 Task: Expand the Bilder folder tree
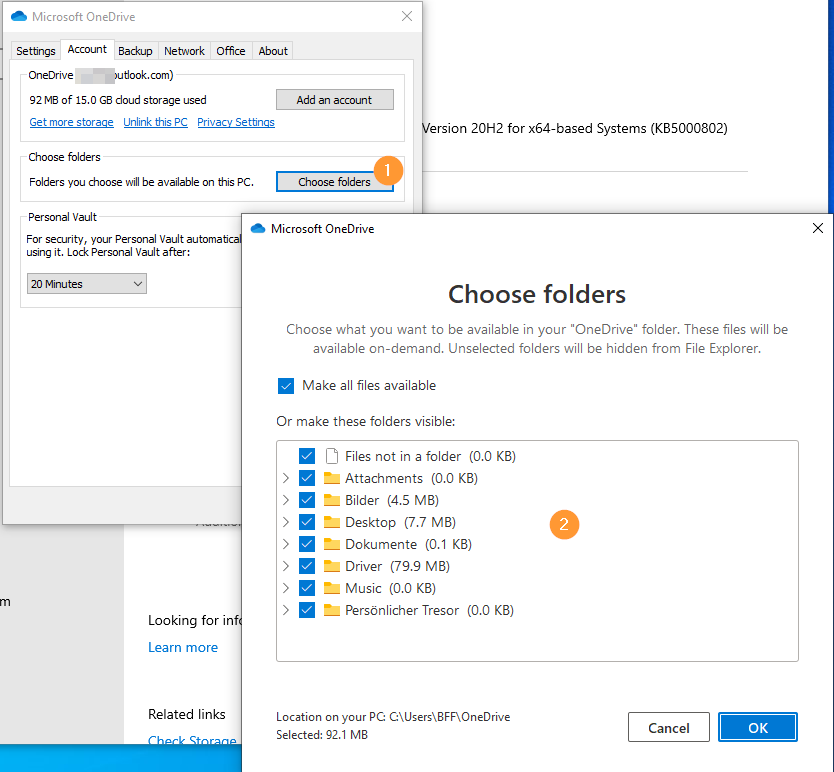[x=286, y=500]
